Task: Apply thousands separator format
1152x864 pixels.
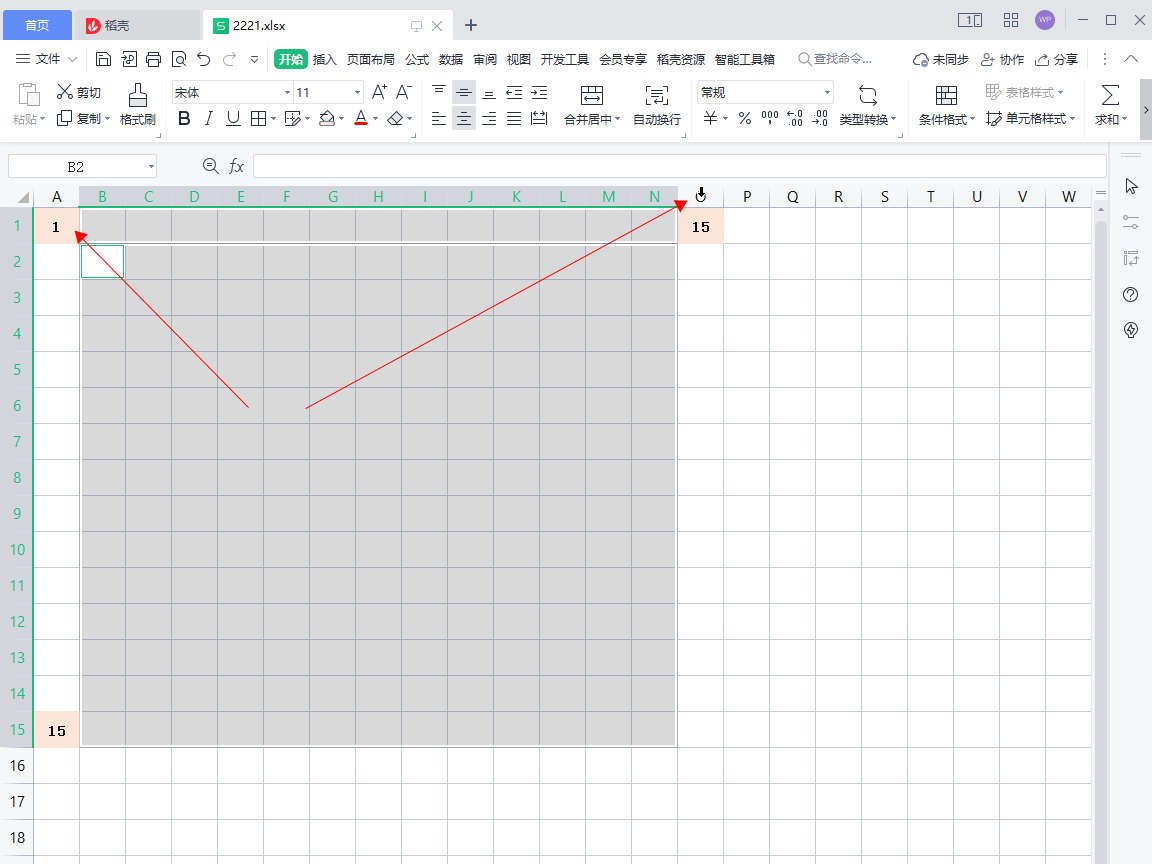Action: pyautogui.click(x=770, y=118)
